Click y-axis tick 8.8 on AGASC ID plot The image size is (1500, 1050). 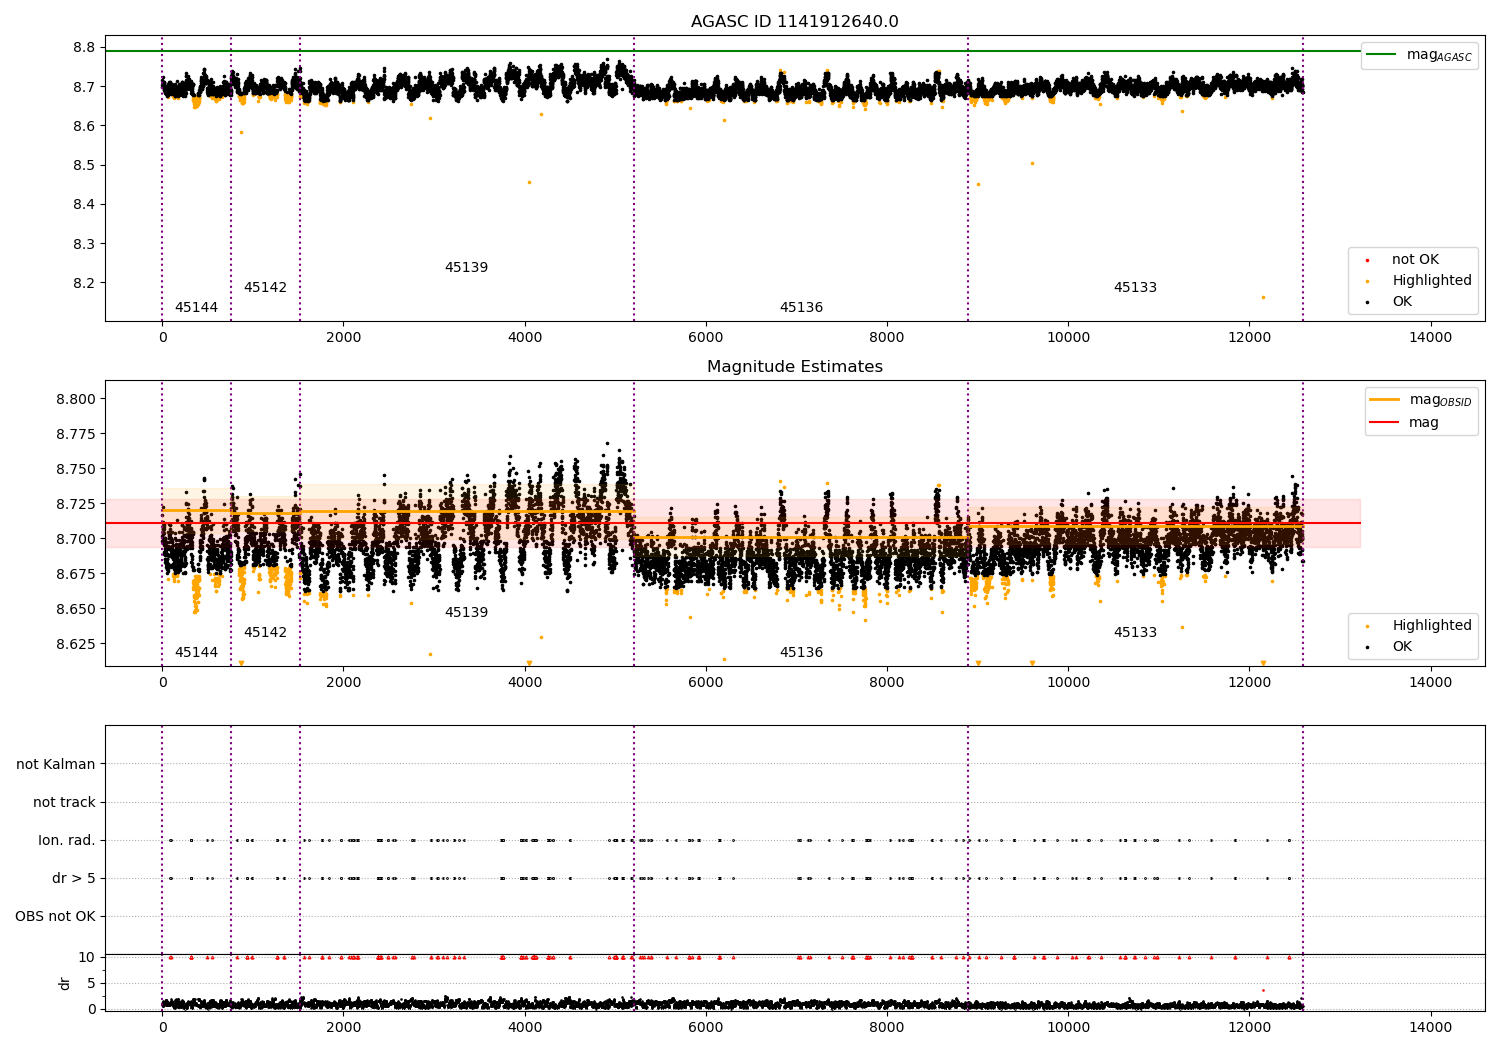[x=84, y=48]
